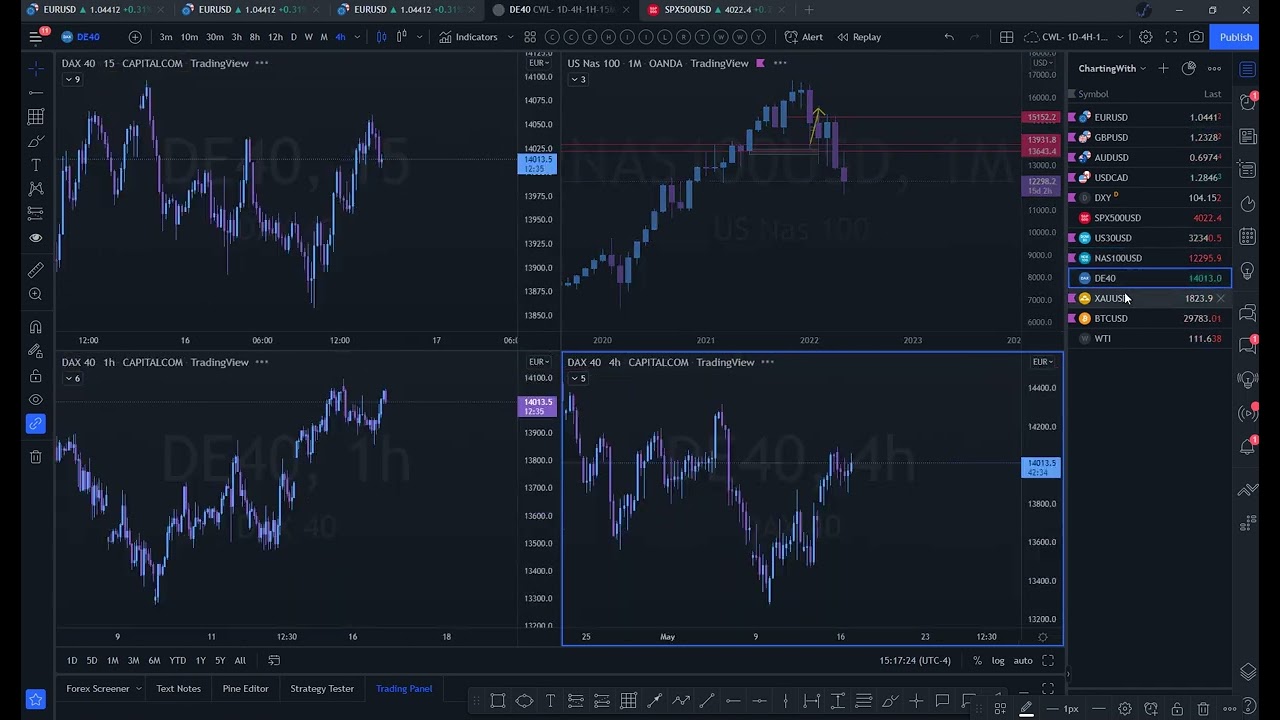Open the go to date calendar icon
This screenshot has width=1280, height=720.
(274, 660)
